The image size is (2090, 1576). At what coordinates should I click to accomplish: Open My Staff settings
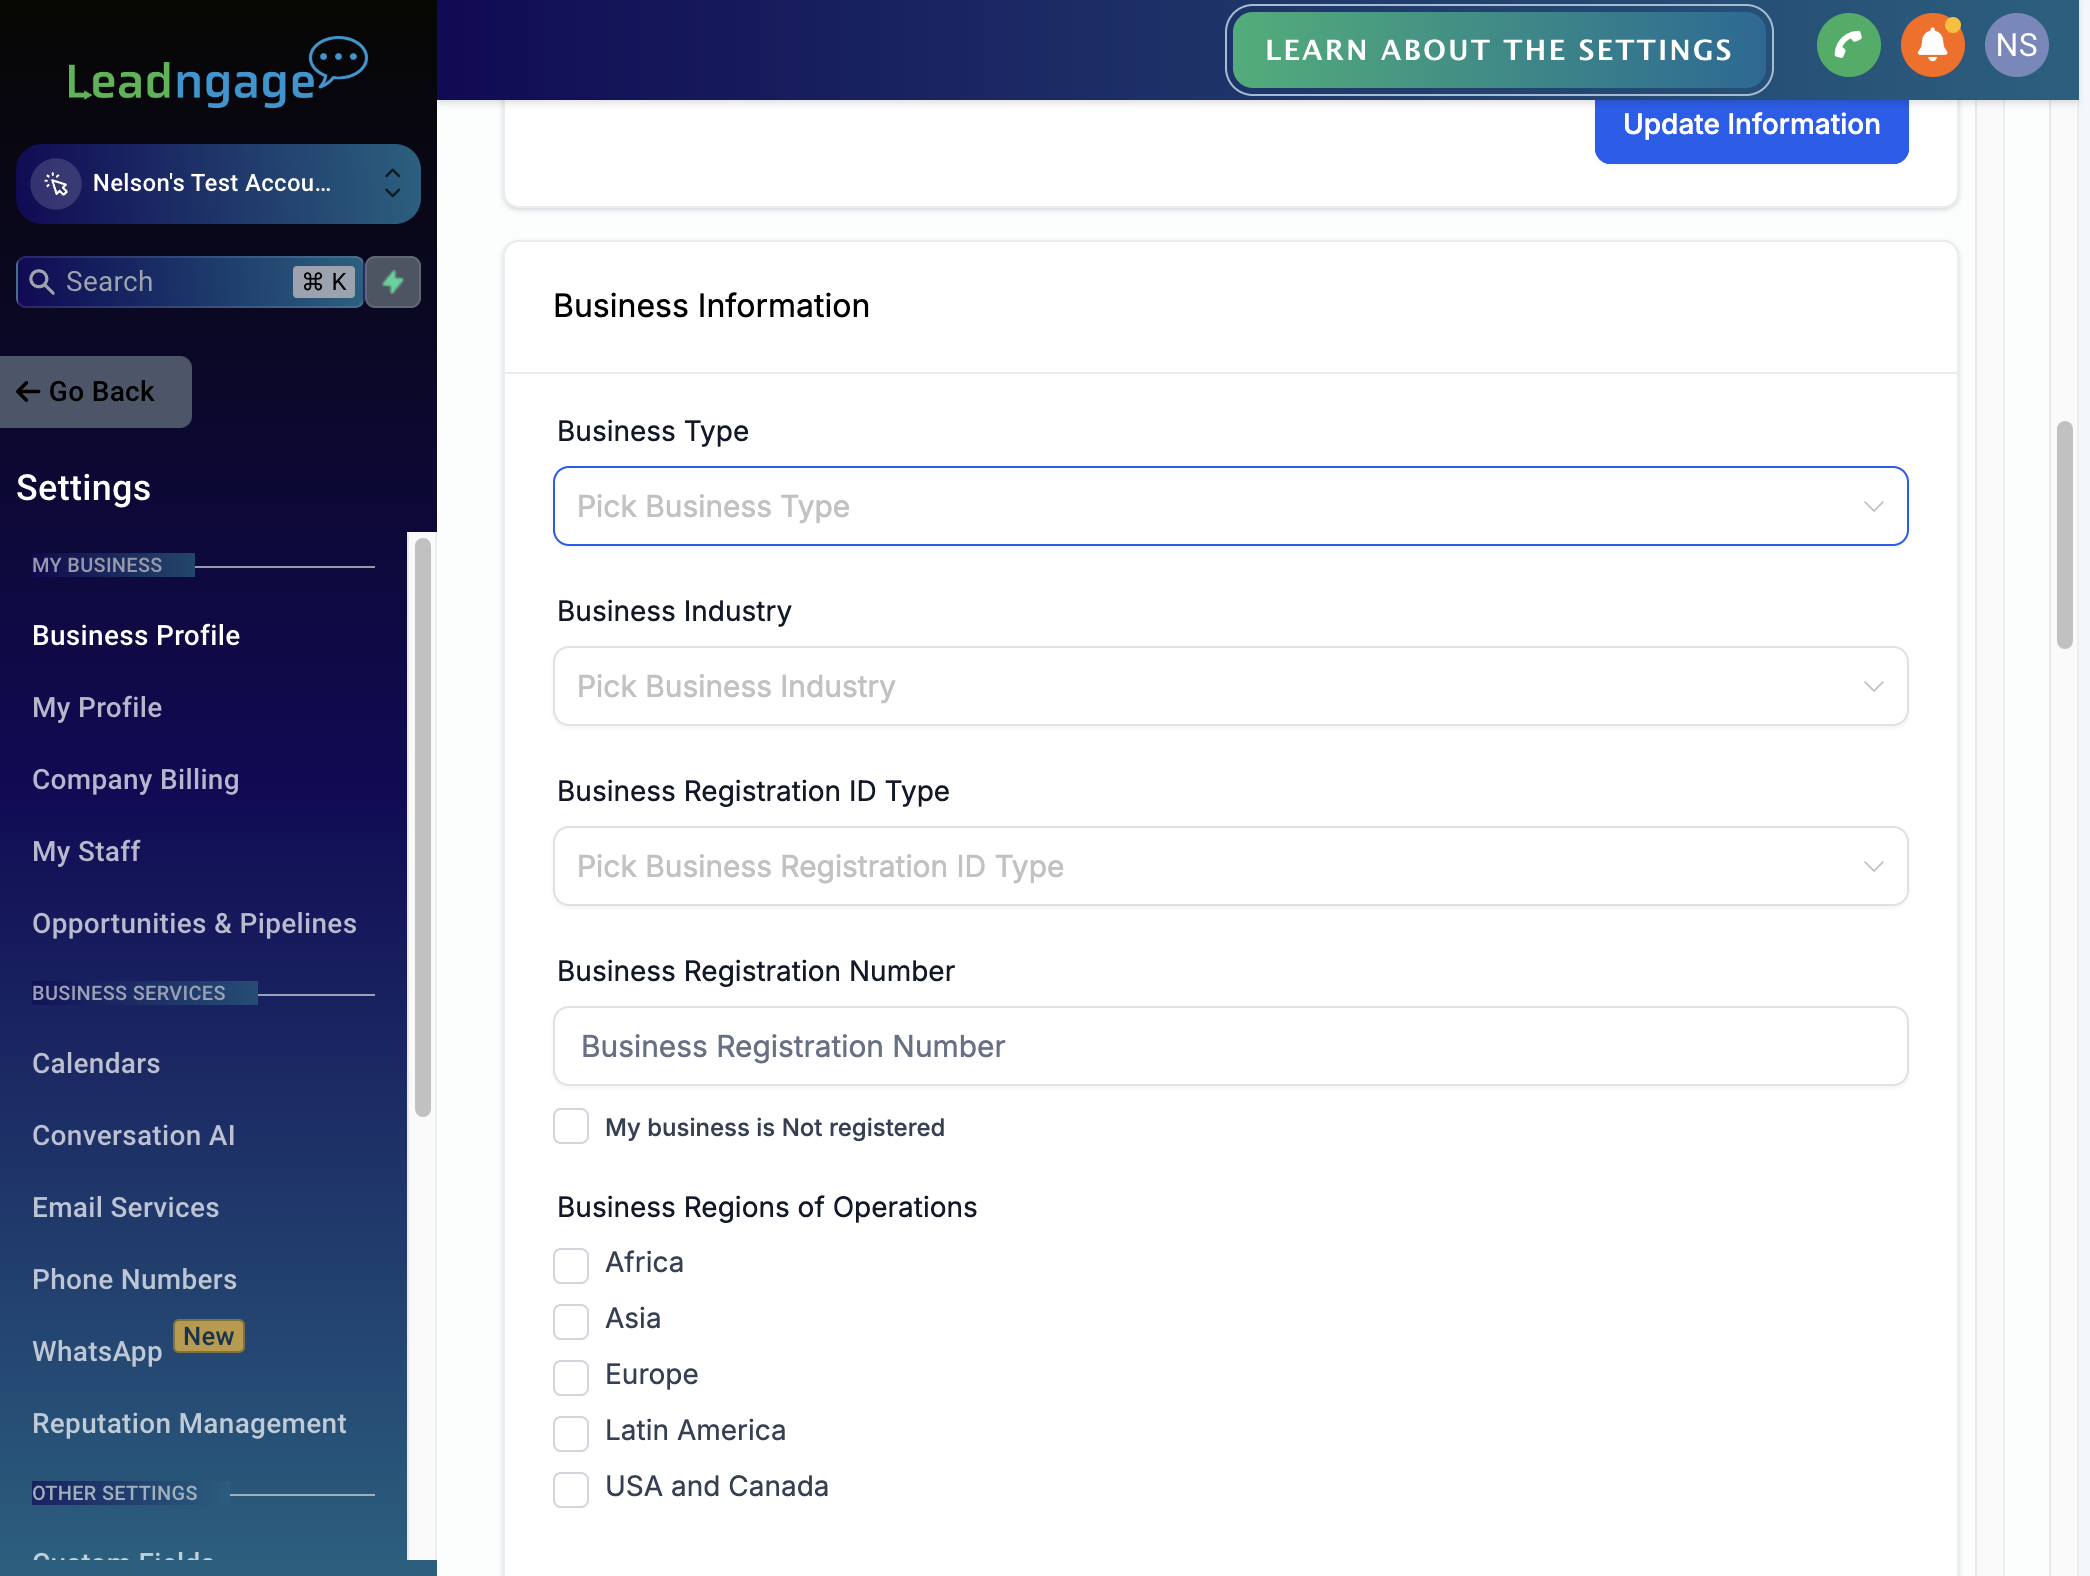(86, 852)
